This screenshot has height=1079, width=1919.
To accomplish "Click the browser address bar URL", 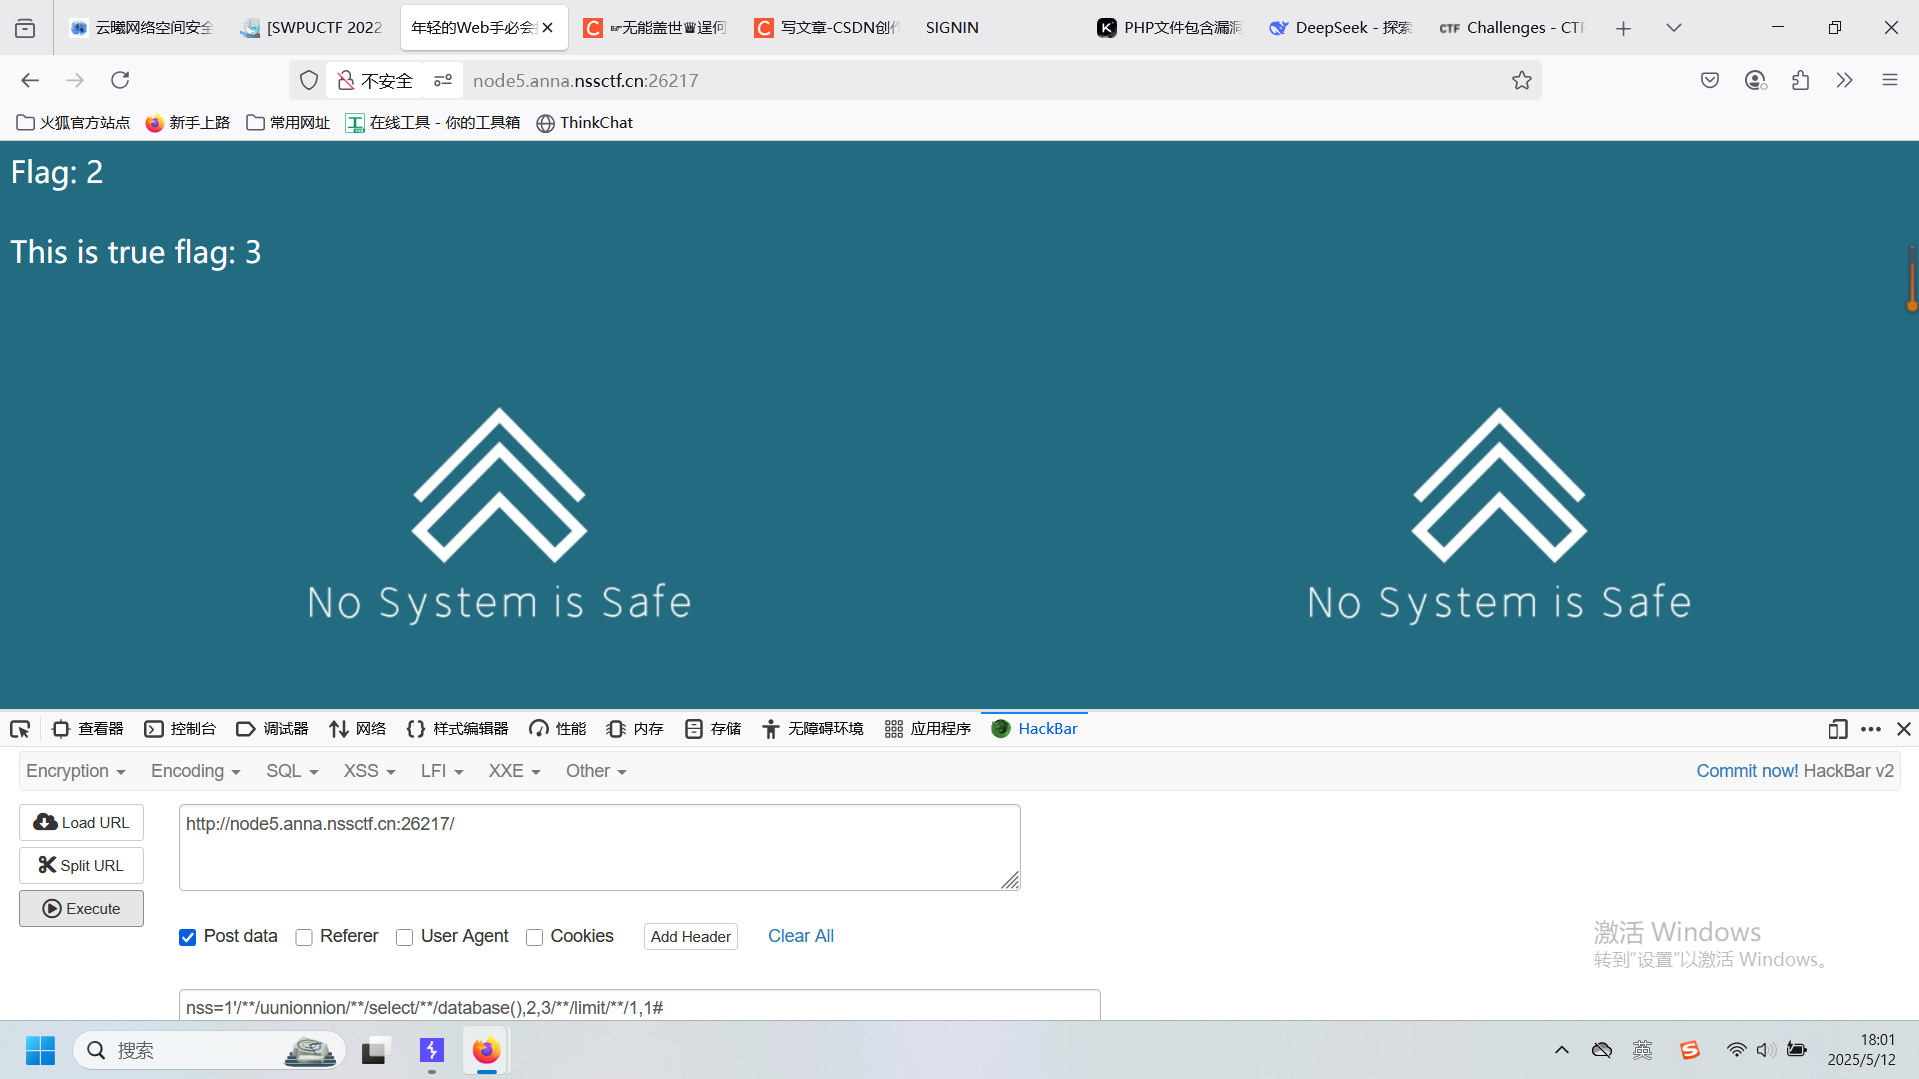I will [585, 80].
